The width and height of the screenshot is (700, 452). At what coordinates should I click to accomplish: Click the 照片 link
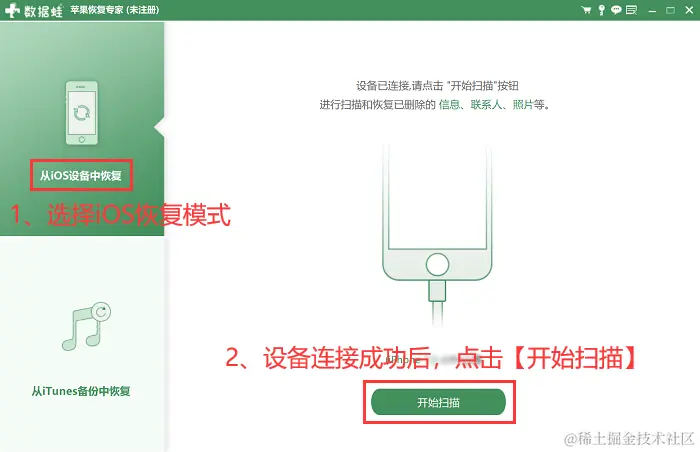click(x=523, y=105)
